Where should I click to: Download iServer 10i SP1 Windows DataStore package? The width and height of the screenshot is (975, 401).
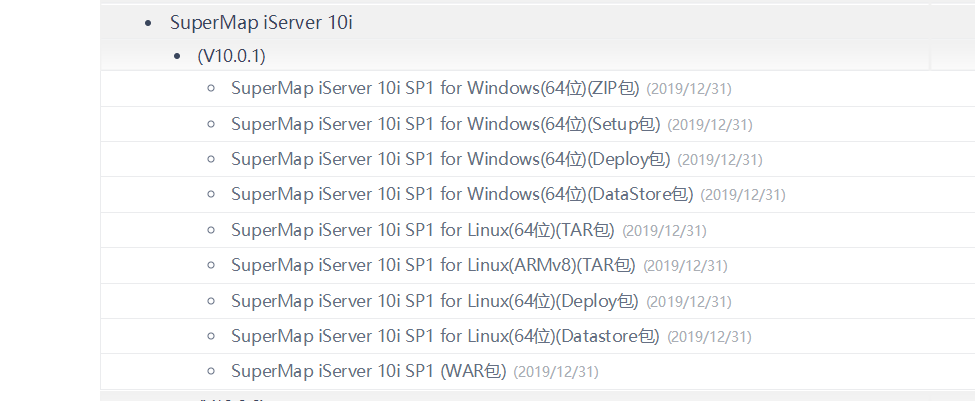point(462,195)
